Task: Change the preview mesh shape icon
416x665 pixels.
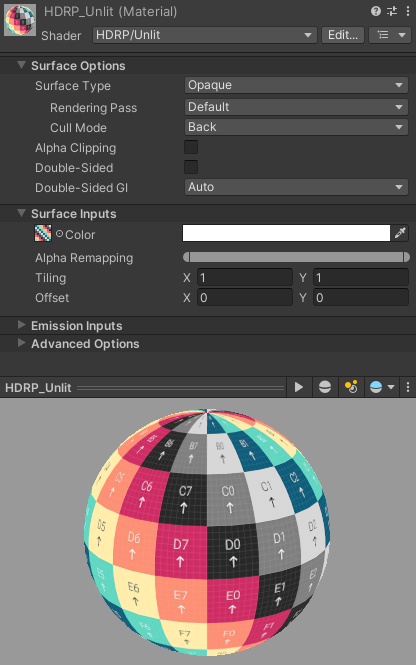Action: pyautogui.click(x=325, y=387)
